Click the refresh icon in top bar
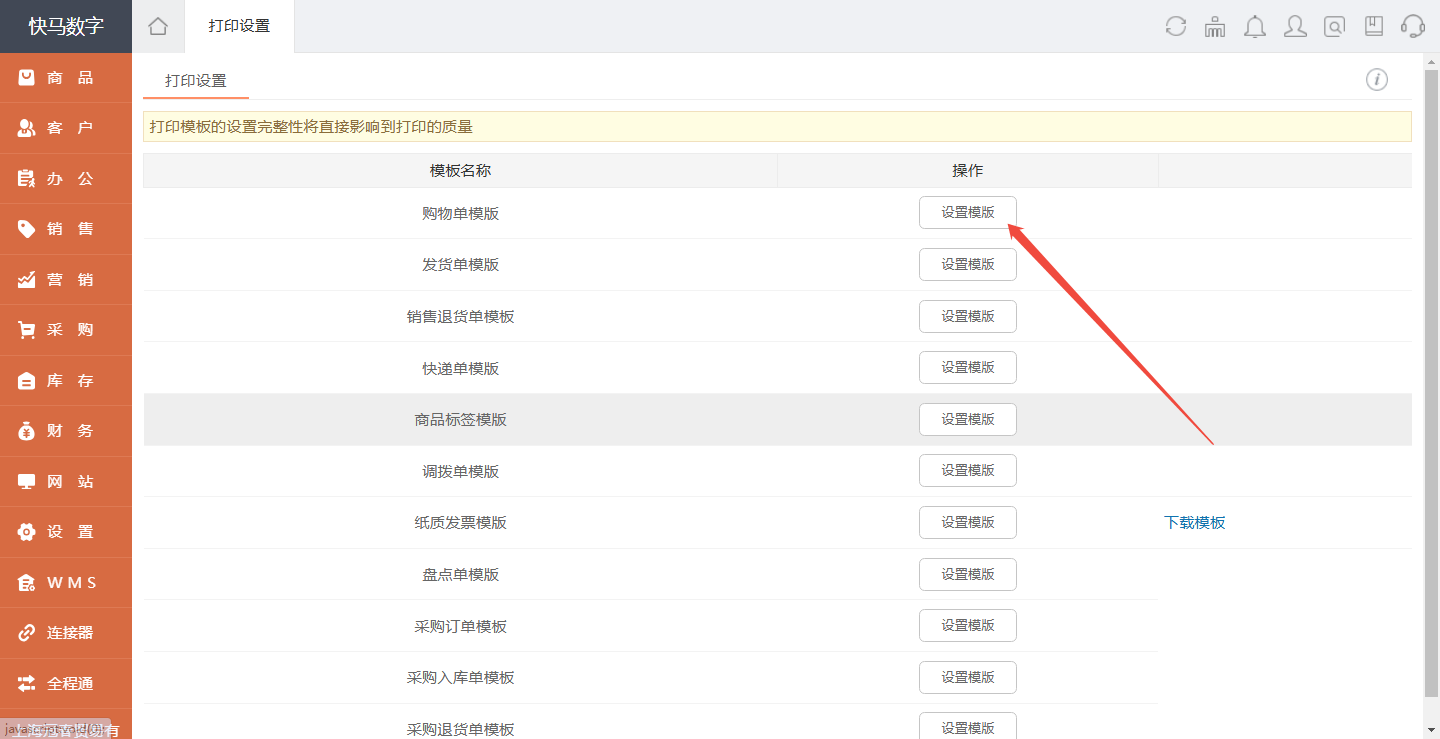Screen dimensions: 1440x739 (1176, 26)
